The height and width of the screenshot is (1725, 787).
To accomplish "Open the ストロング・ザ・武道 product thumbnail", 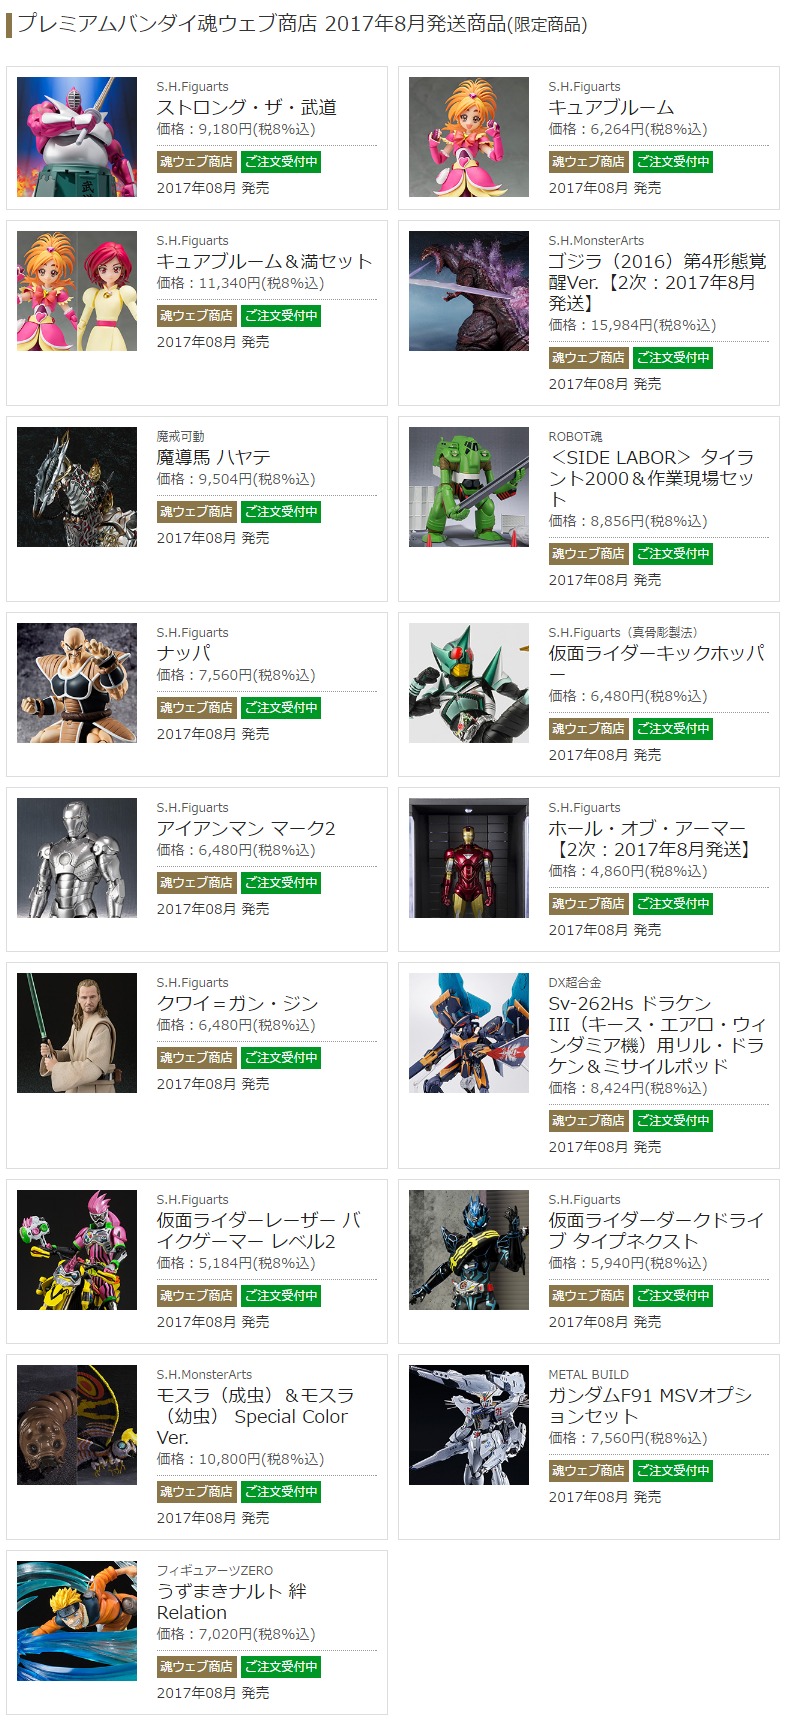I will 77,137.
